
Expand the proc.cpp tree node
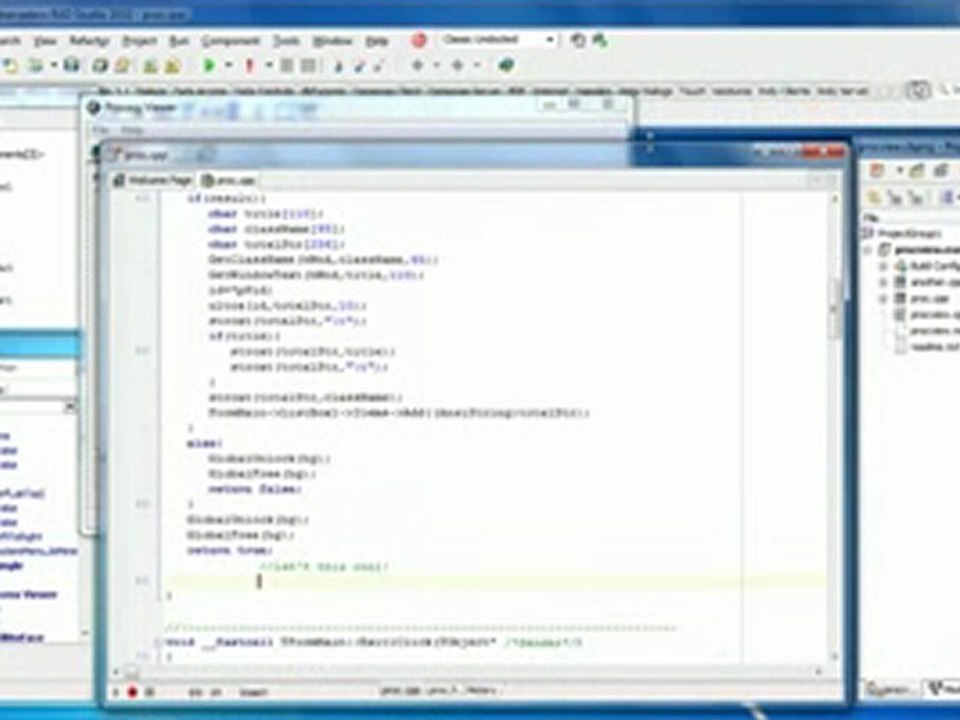coord(883,298)
